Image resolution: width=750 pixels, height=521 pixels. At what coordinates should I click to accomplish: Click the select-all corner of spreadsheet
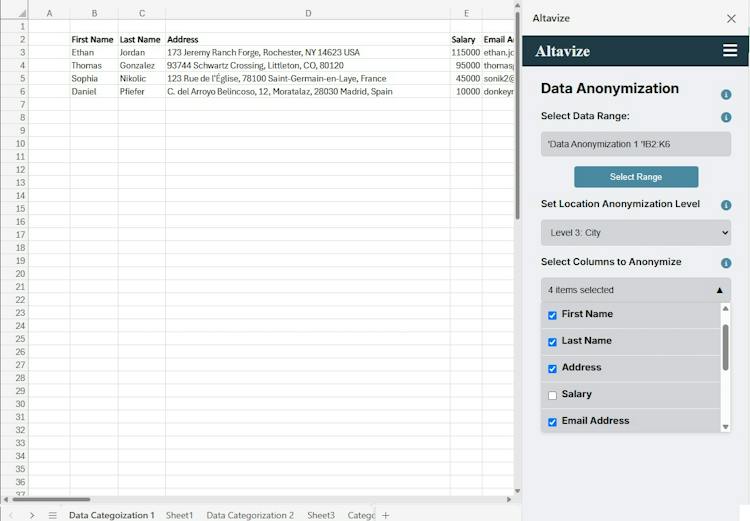pos(21,13)
